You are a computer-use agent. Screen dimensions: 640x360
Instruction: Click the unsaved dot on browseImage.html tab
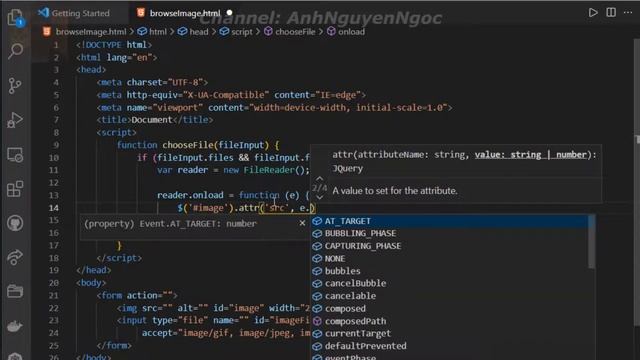click(229, 13)
